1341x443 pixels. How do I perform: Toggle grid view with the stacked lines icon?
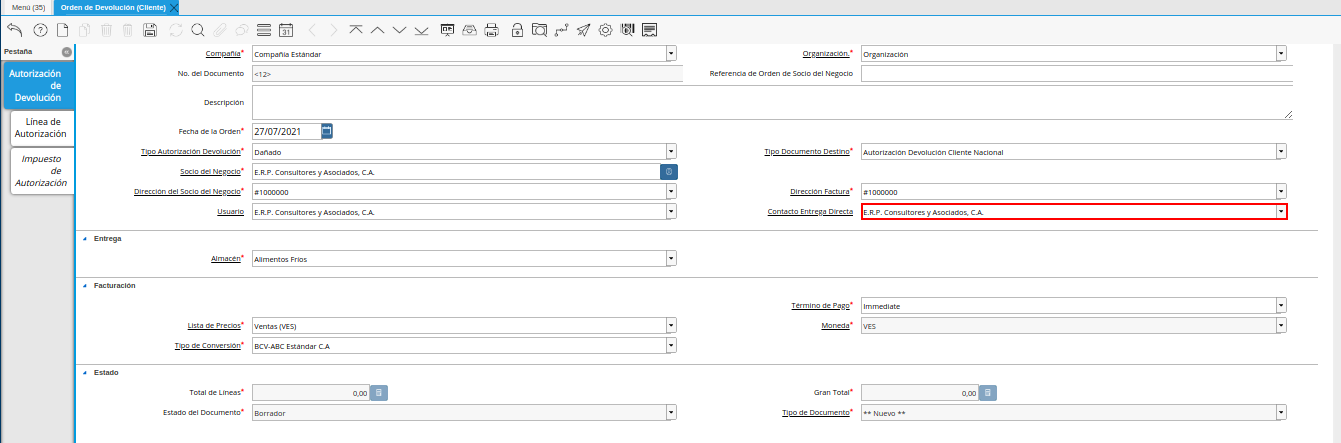(x=264, y=30)
